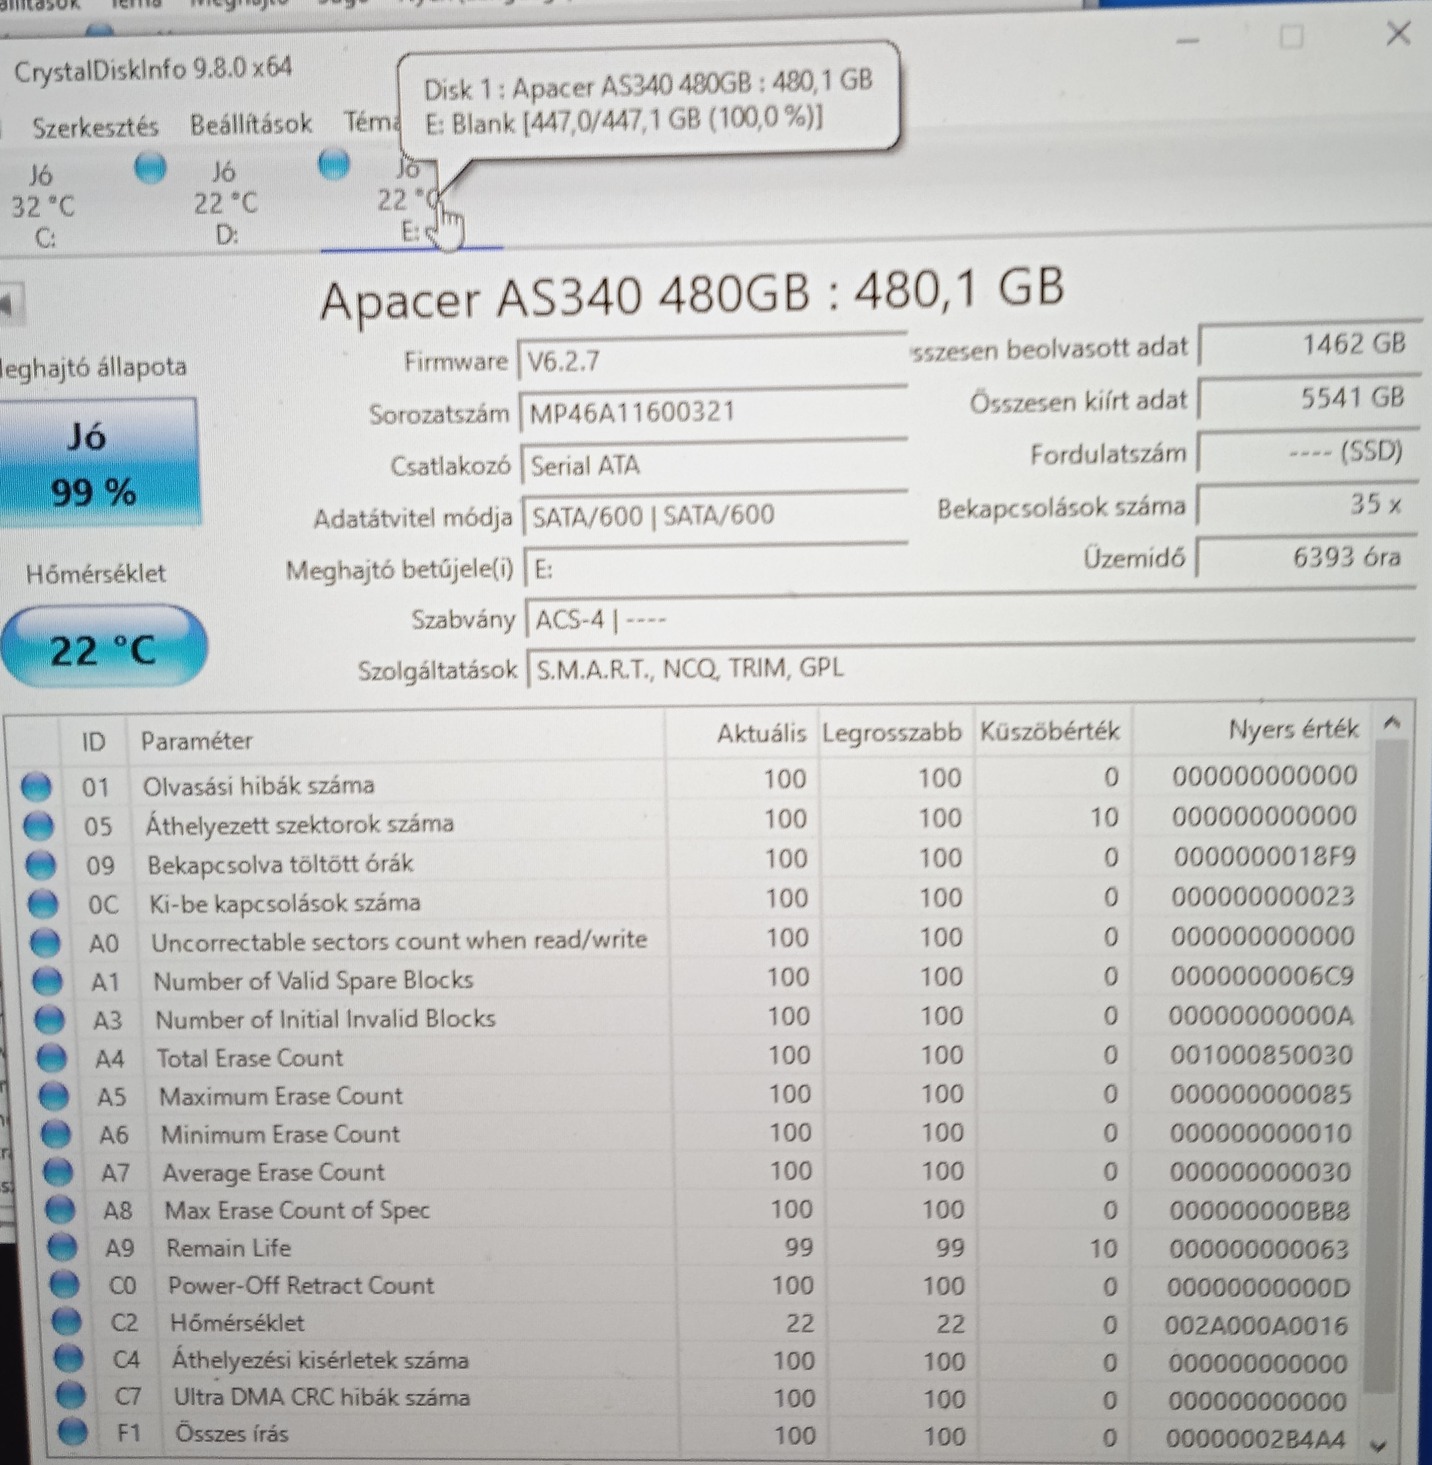Click the total reads value 1462 GB

[1310, 346]
